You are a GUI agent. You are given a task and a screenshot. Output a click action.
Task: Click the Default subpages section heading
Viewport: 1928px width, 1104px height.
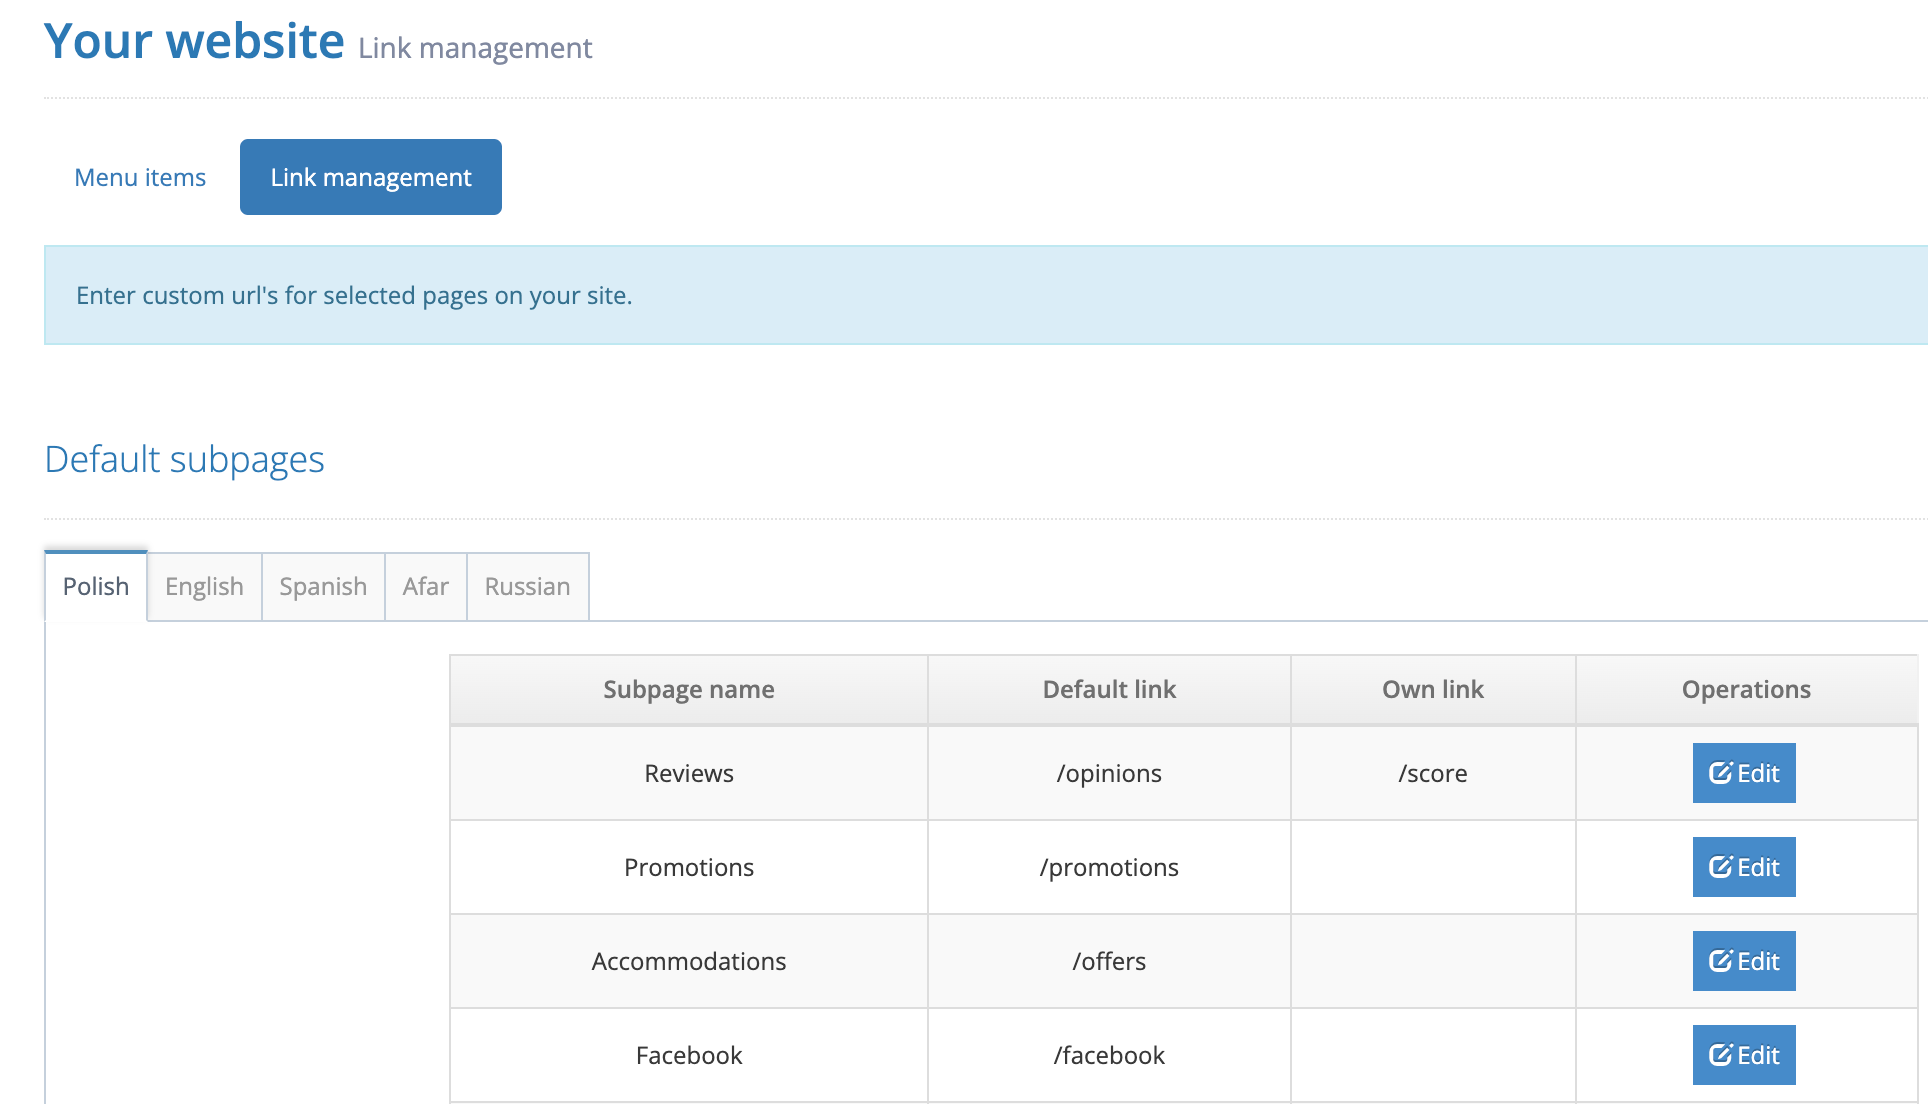coord(185,459)
